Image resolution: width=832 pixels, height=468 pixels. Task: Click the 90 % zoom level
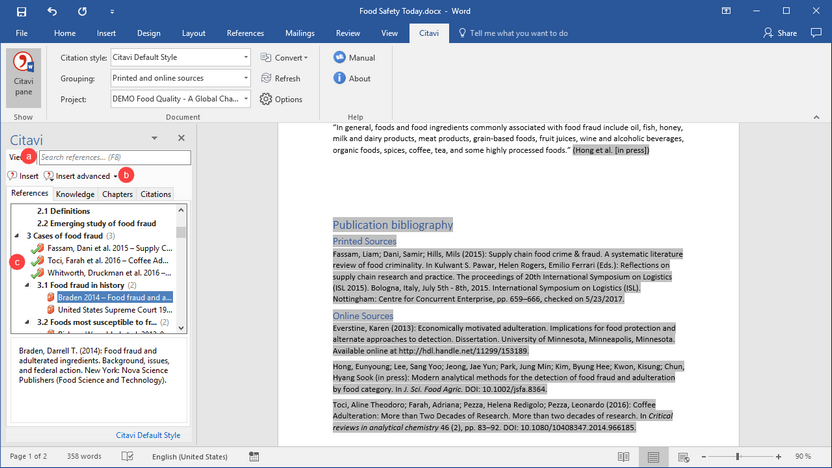pyautogui.click(x=803, y=456)
